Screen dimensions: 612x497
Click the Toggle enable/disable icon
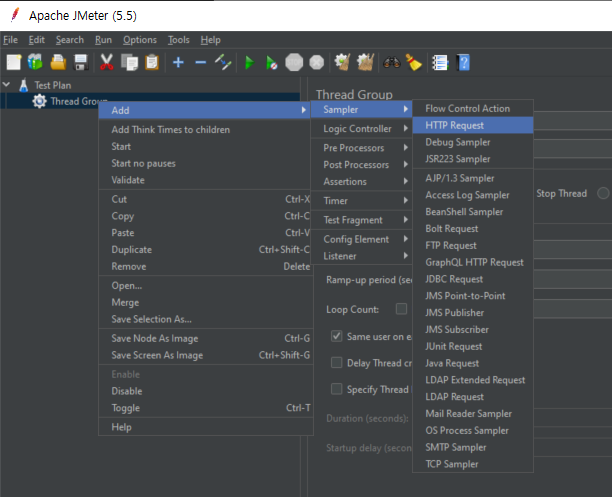[x=223, y=62]
